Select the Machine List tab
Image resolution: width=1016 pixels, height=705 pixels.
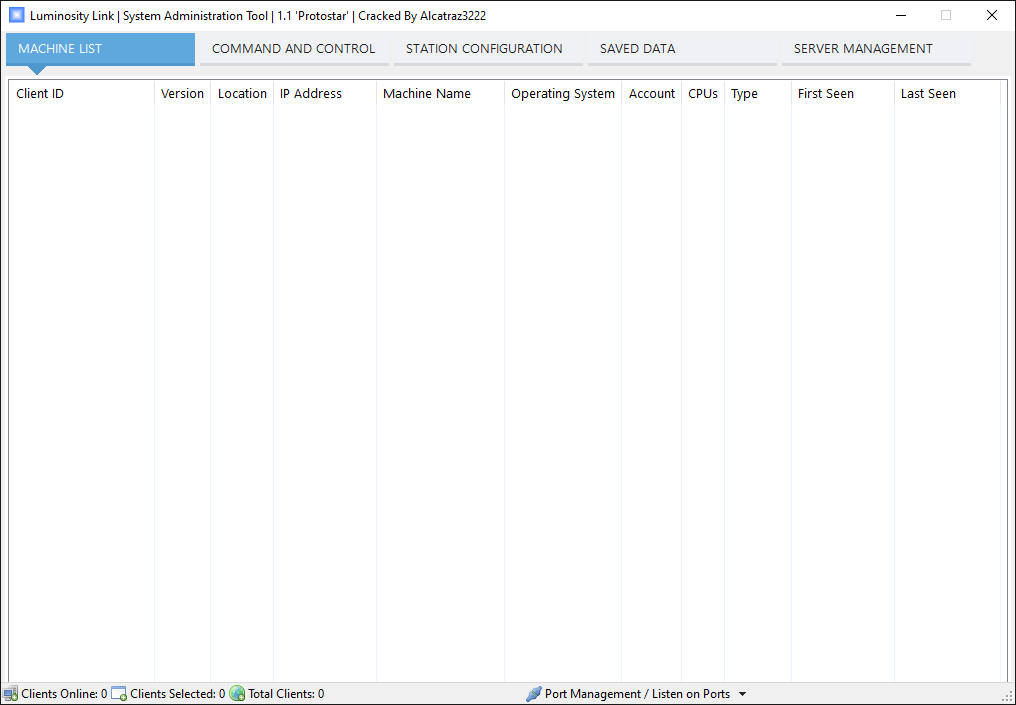(x=100, y=49)
